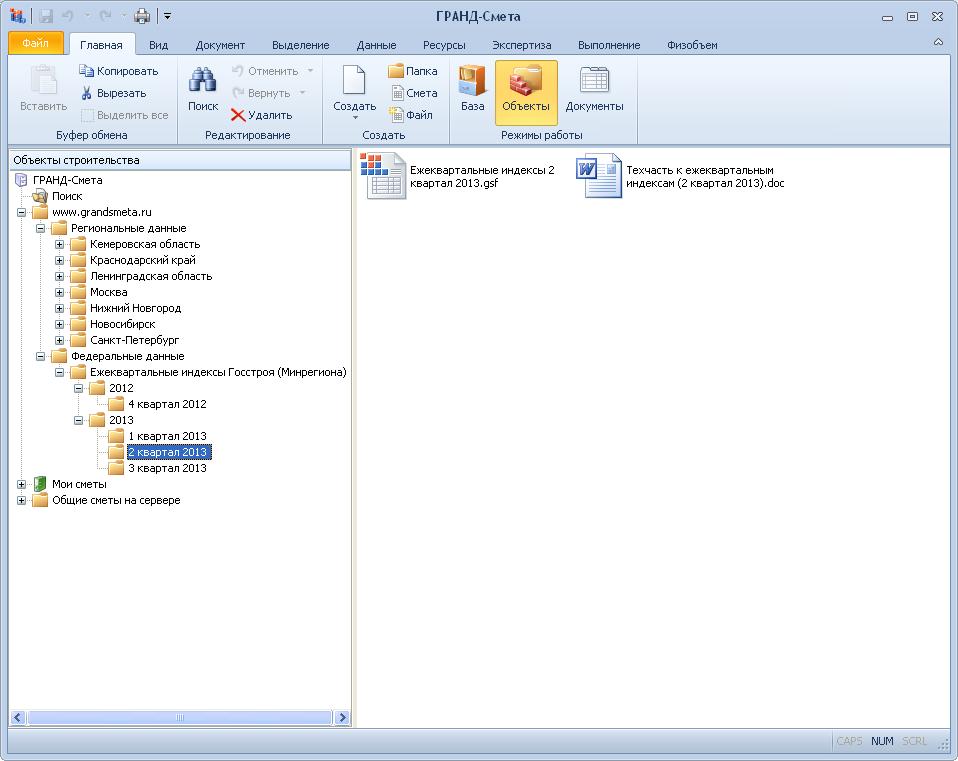The height and width of the screenshot is (761, 958).
Task: Open the Ресурсы tab
Action: pos(444,45)
